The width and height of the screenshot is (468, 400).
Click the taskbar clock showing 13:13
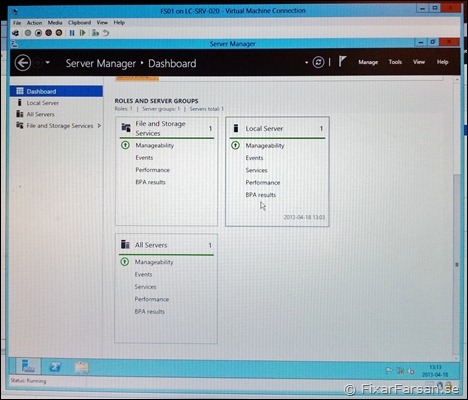coord(435,371)
